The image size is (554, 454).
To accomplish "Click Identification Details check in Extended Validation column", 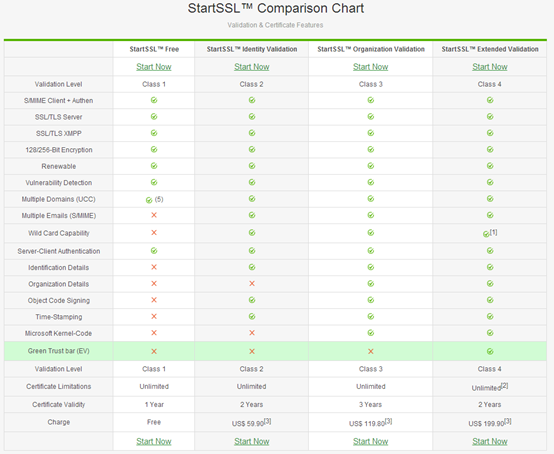I will point(490,267).
